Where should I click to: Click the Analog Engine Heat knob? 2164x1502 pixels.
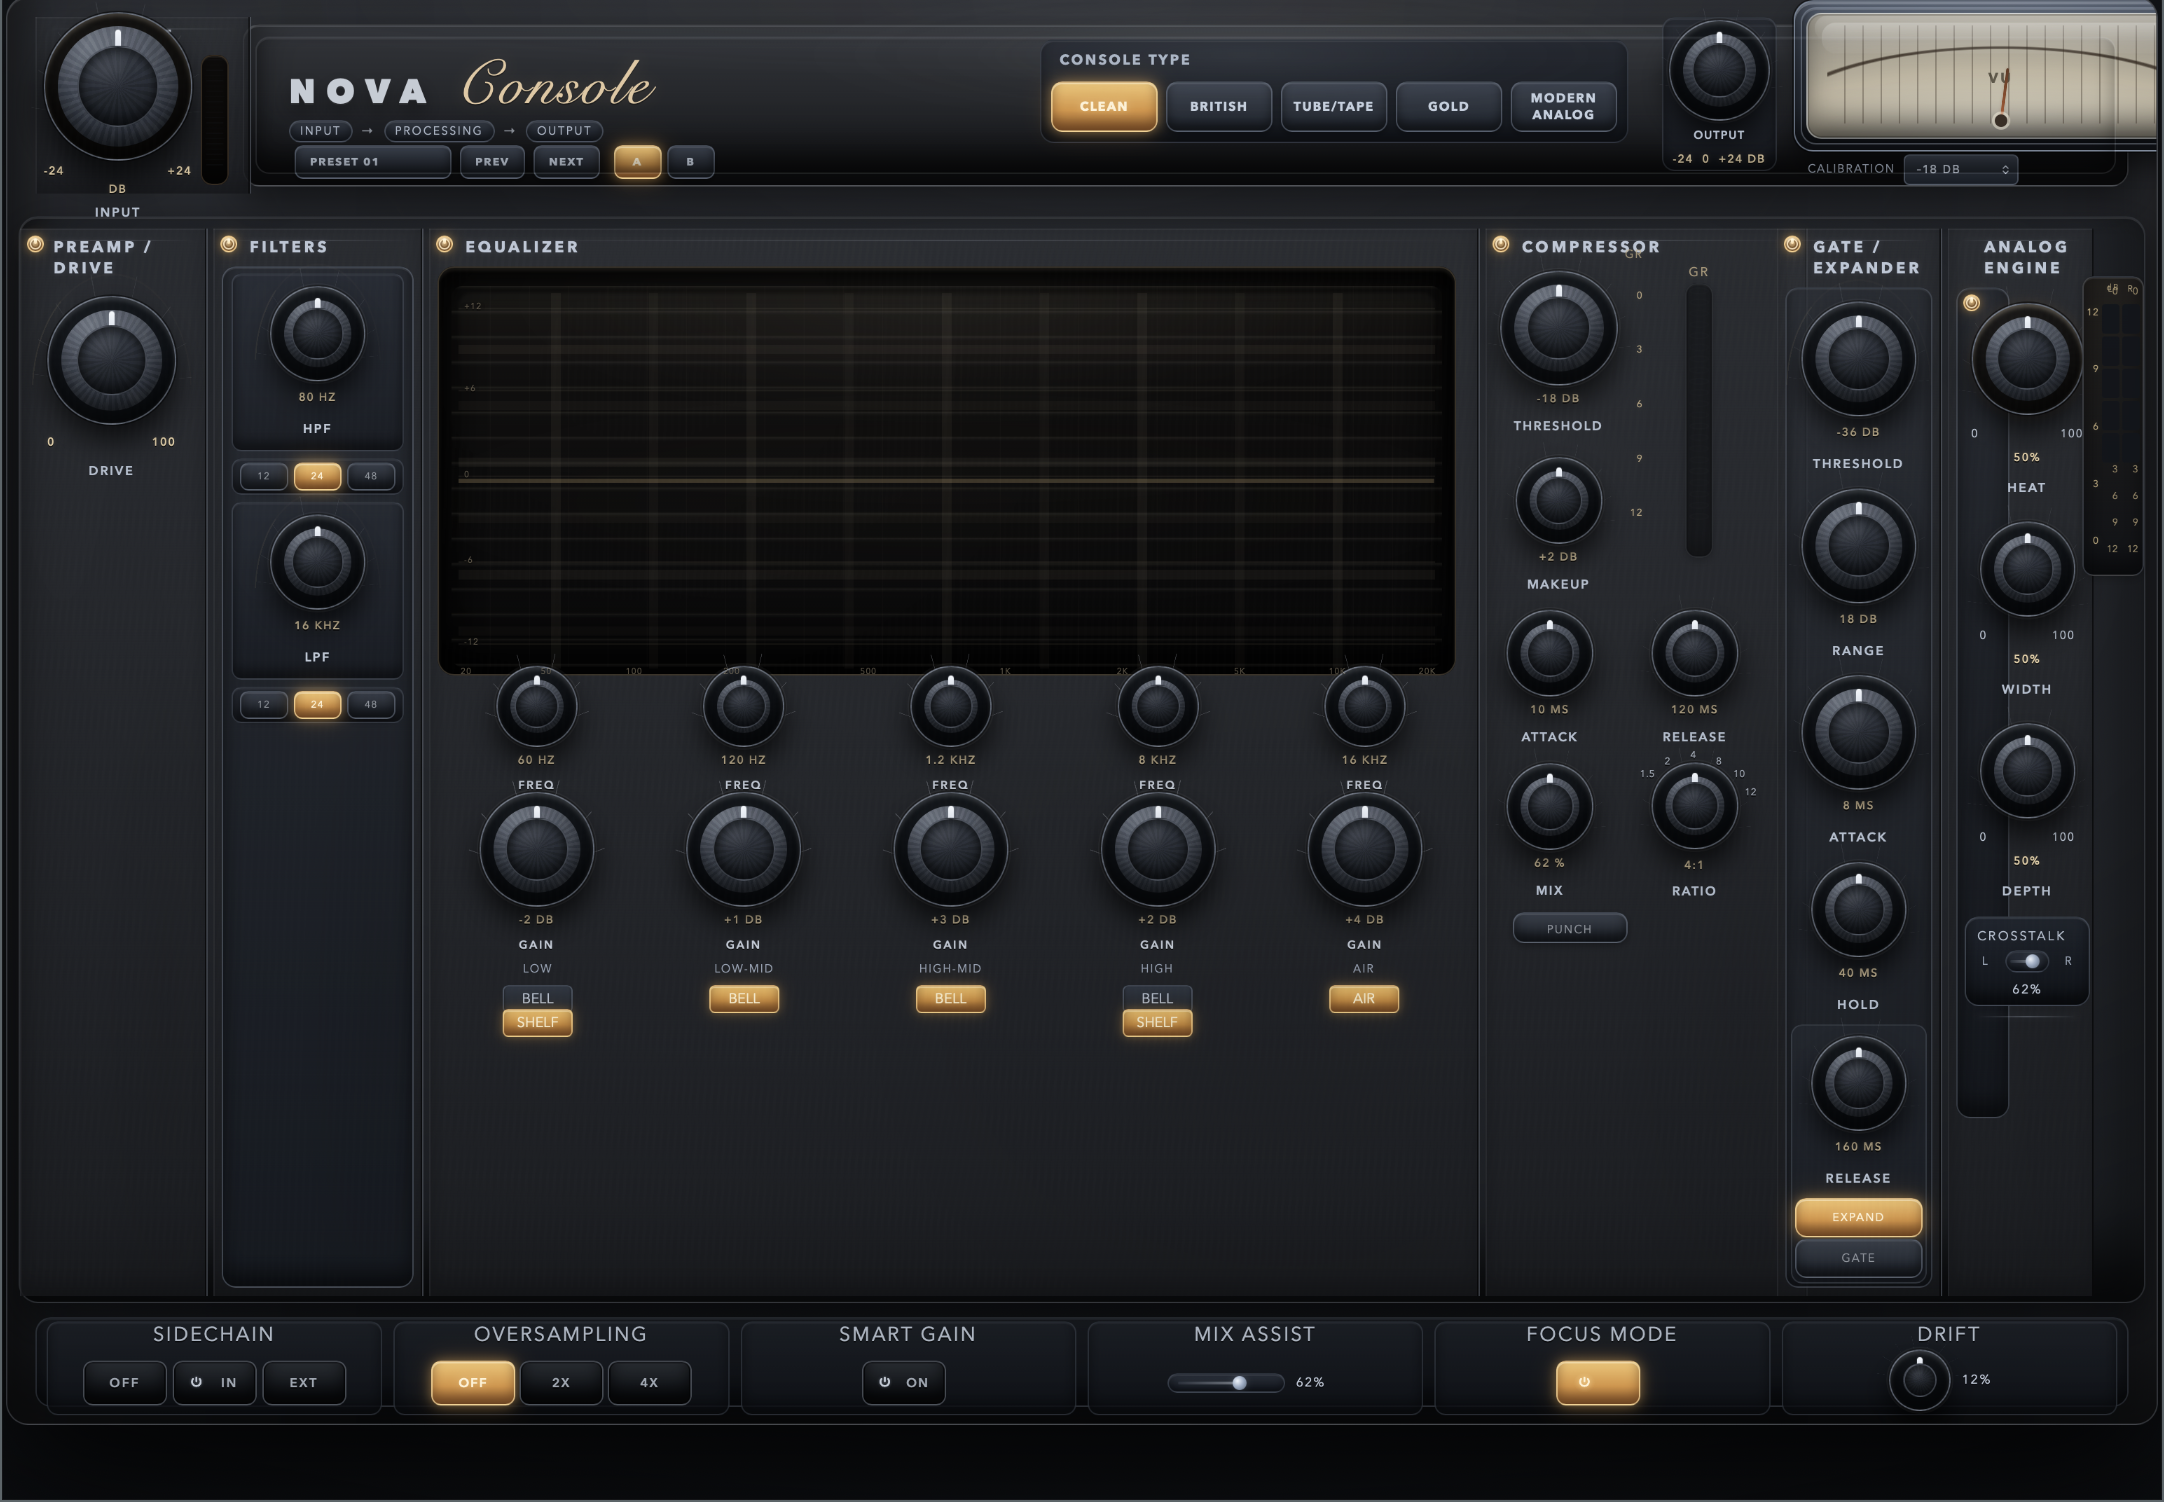pos(2026,359)
